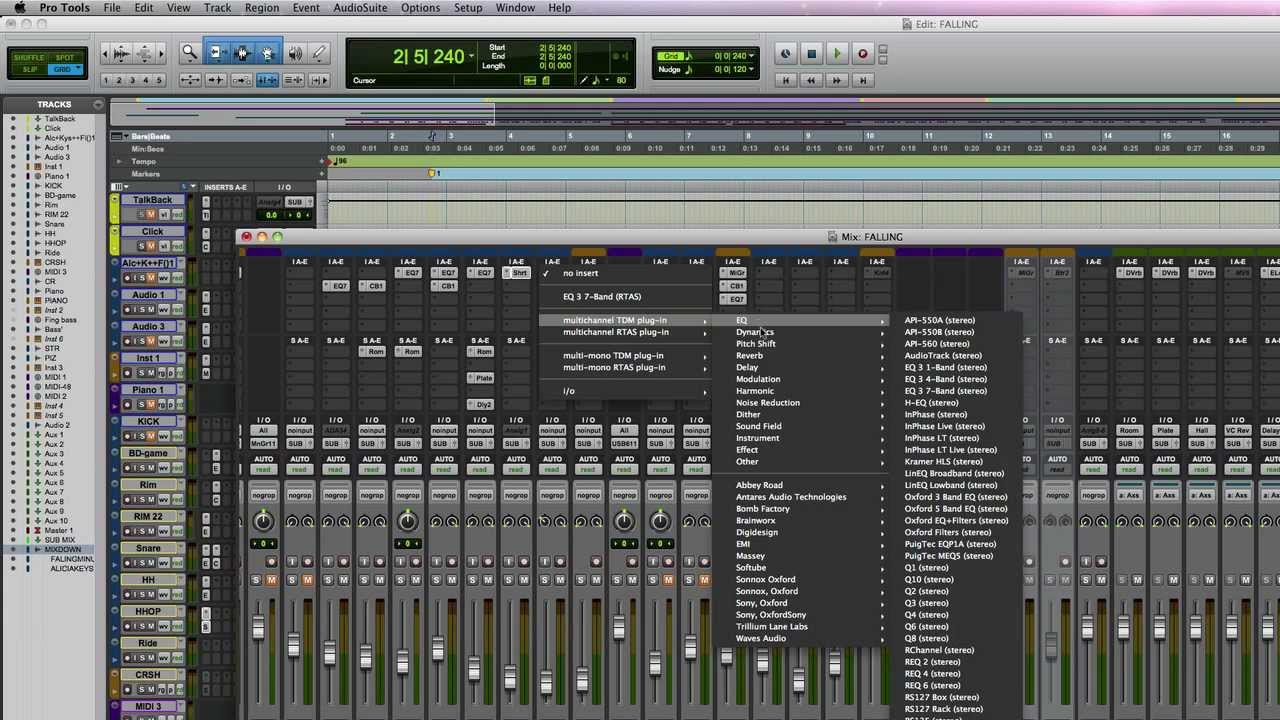This screenshot has width=1280, height=720.
Task: Open the Nudge value dropdown
Action: click(751, 69)
